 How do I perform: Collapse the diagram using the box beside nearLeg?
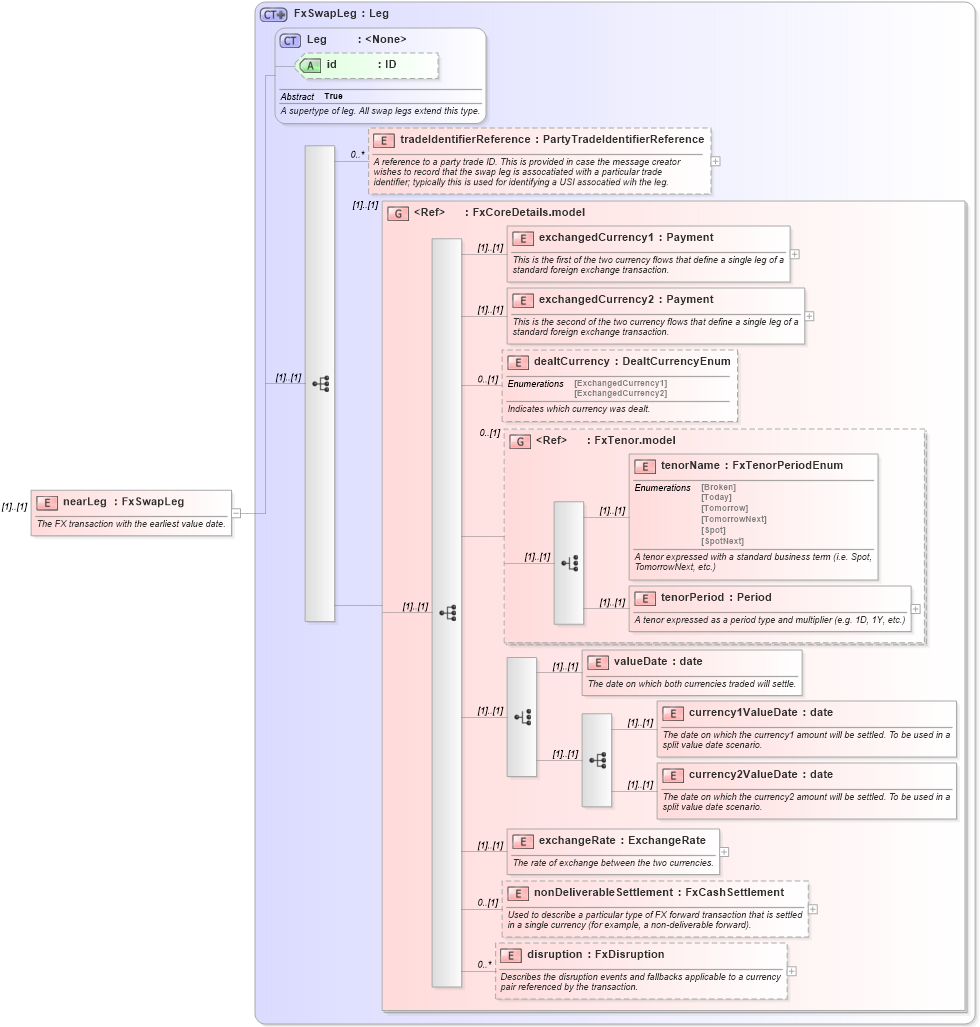coord(236,513)
